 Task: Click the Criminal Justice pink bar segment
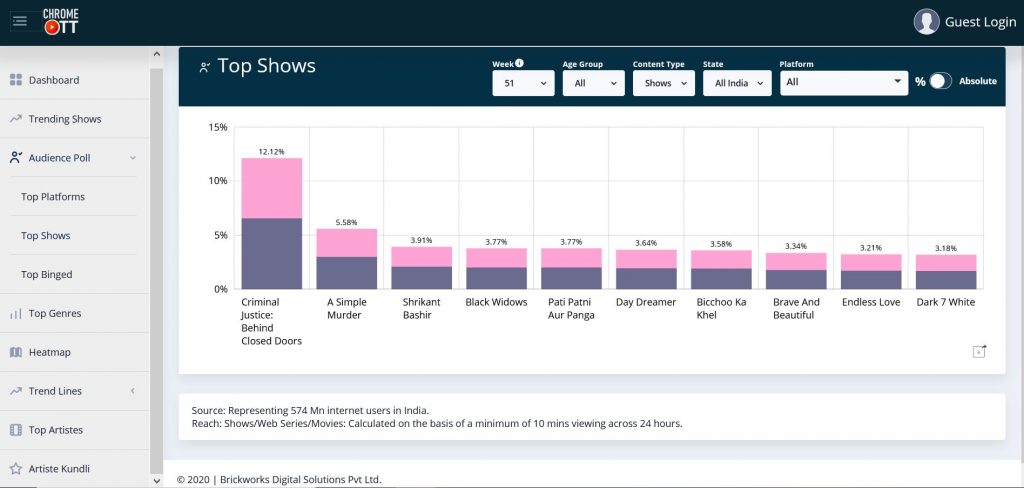pos(272,188)
